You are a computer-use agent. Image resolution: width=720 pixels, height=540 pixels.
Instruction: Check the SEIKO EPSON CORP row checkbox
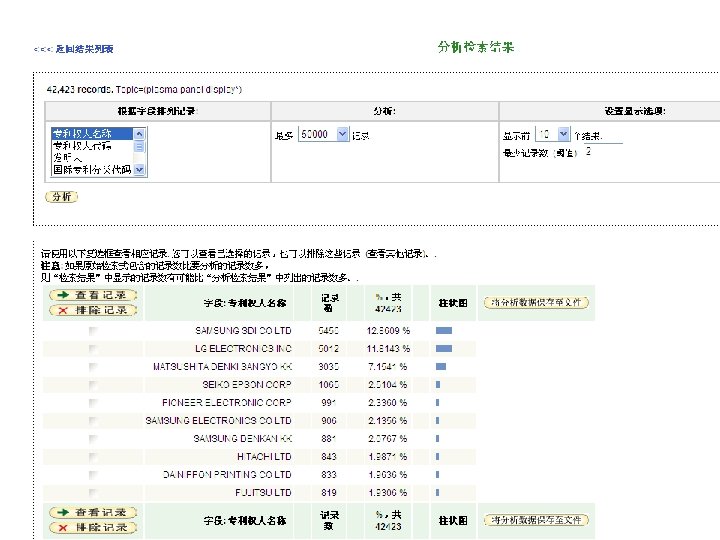(x=93, y=384)
